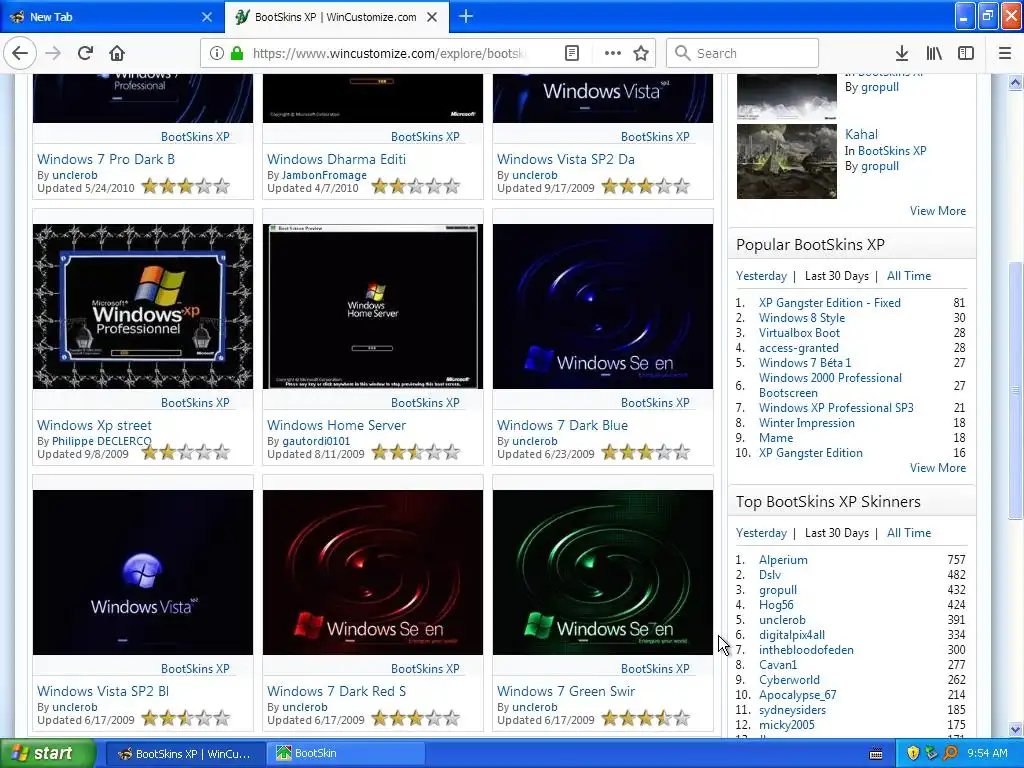Viewport: 1024px width, 768px height.
Task: Switch to BootSkin taskbar window
Action: (x=346, y=753)
